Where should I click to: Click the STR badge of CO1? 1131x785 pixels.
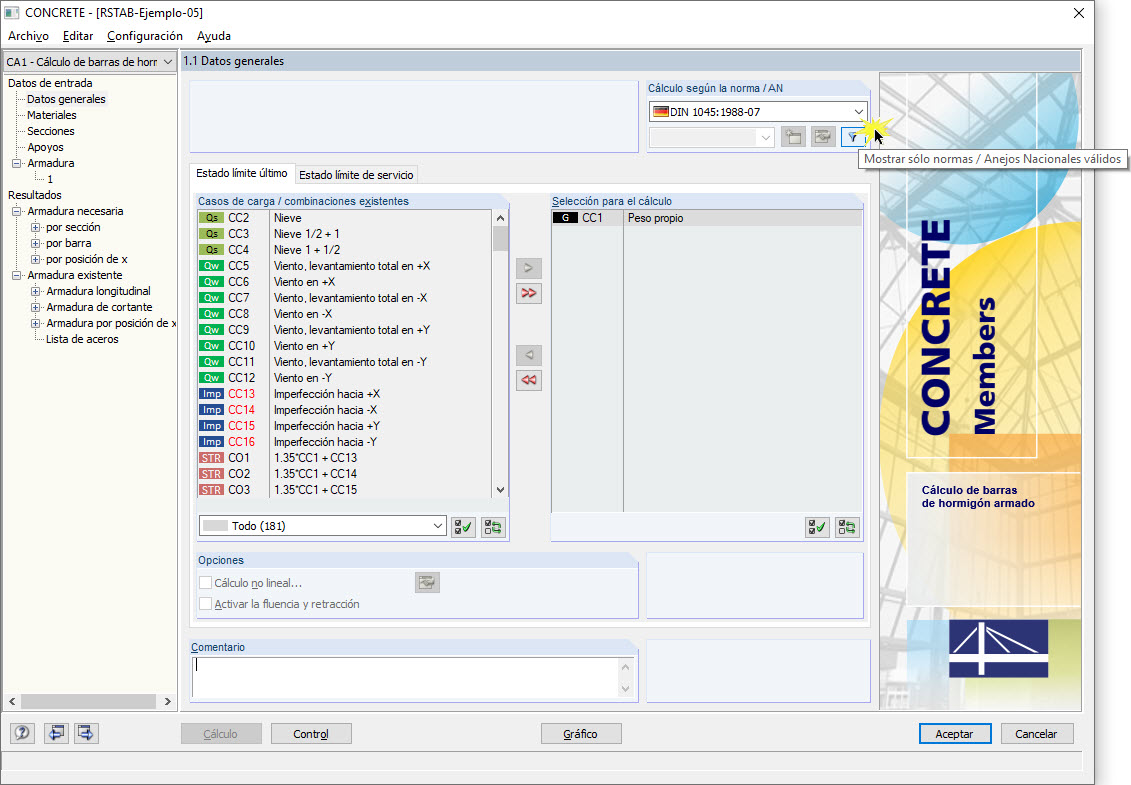(x=211, y=458)
